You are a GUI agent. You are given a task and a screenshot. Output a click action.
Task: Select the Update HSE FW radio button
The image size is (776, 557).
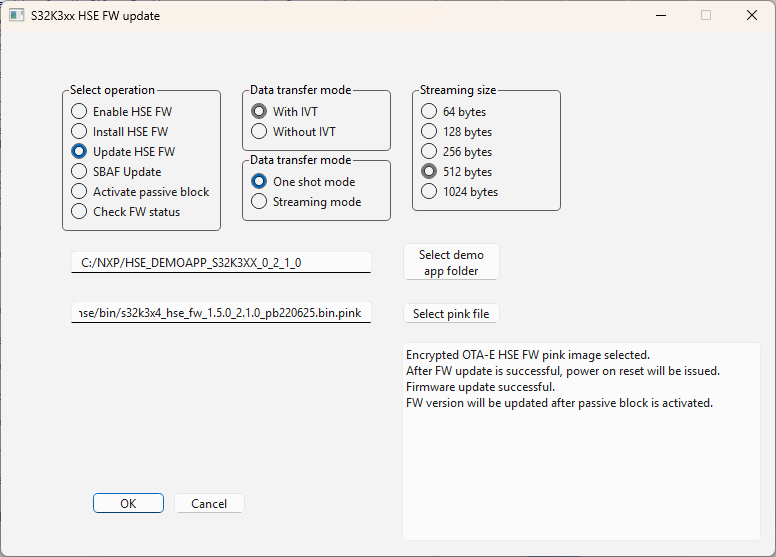79,152
